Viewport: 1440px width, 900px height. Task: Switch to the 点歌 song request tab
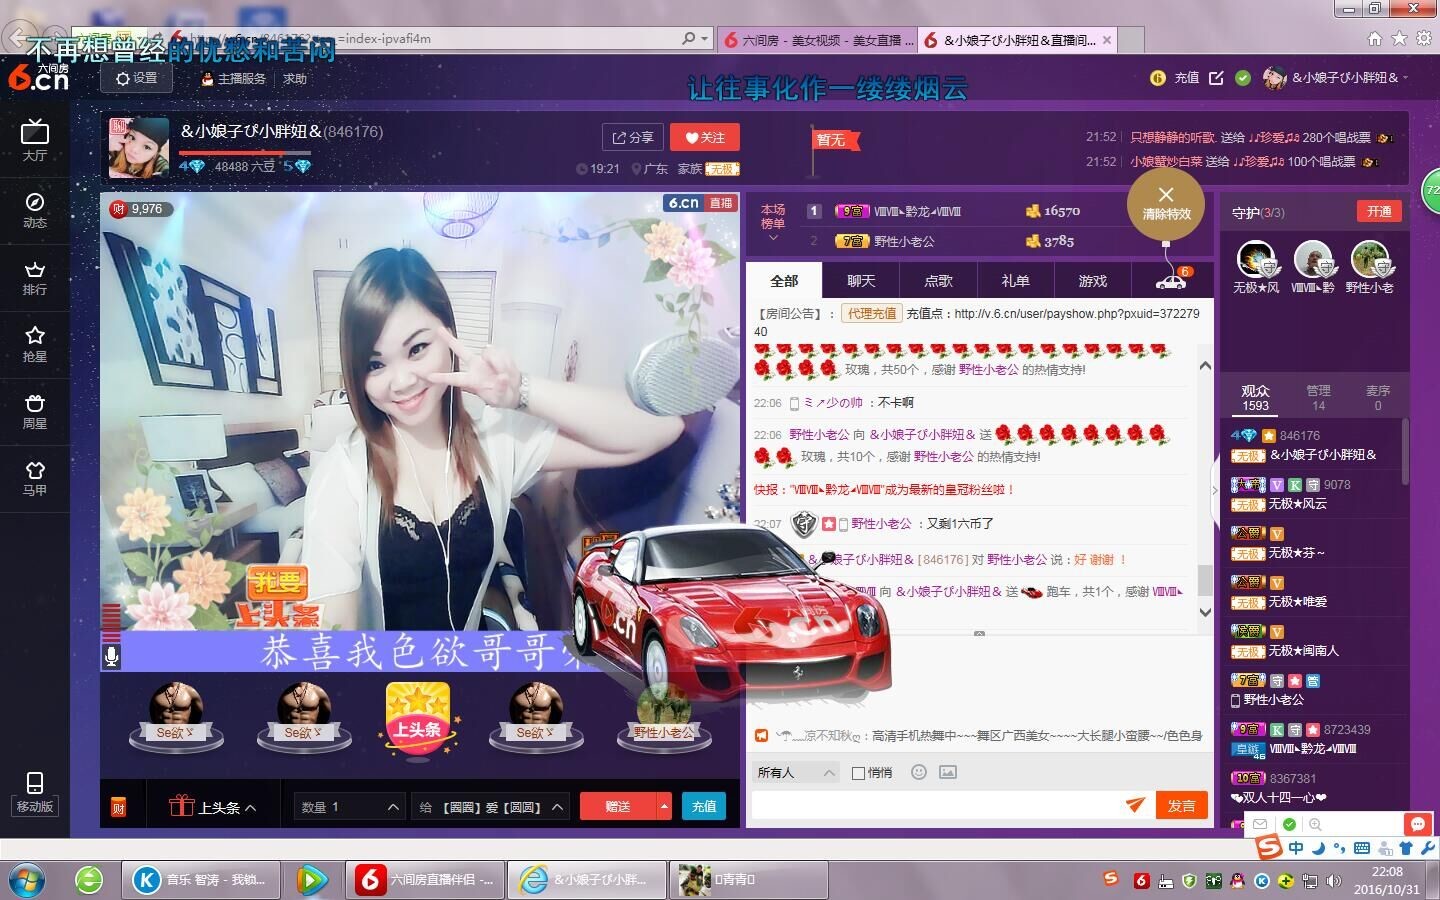938,281
